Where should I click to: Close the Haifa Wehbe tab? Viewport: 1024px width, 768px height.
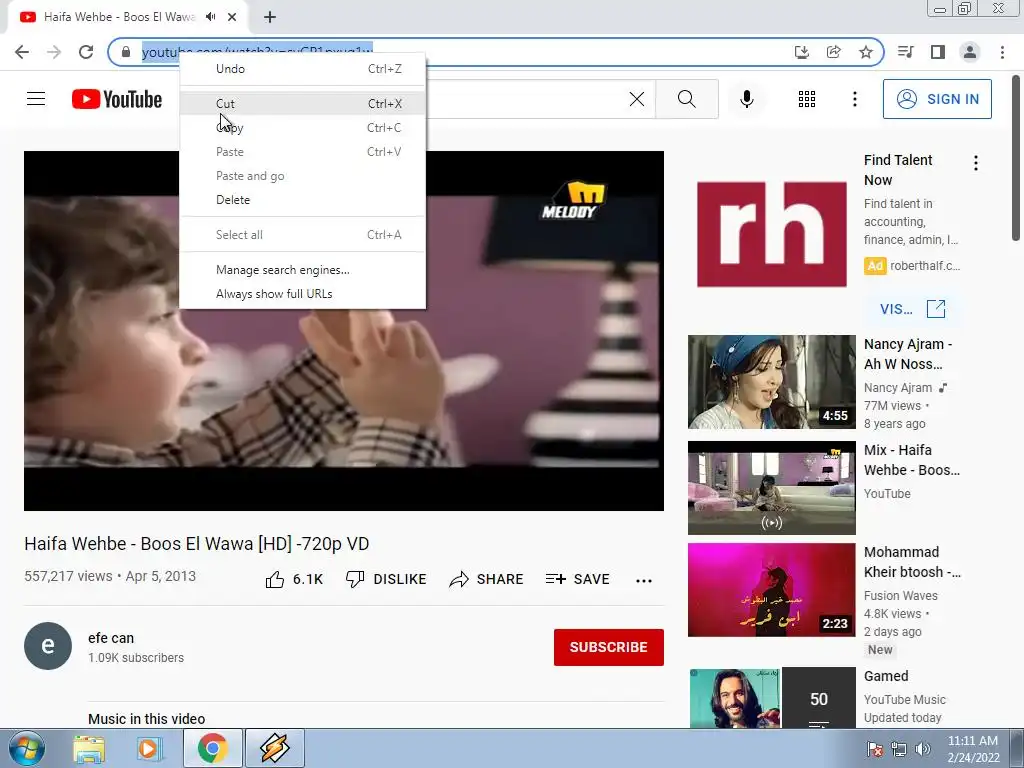(232, 17)
